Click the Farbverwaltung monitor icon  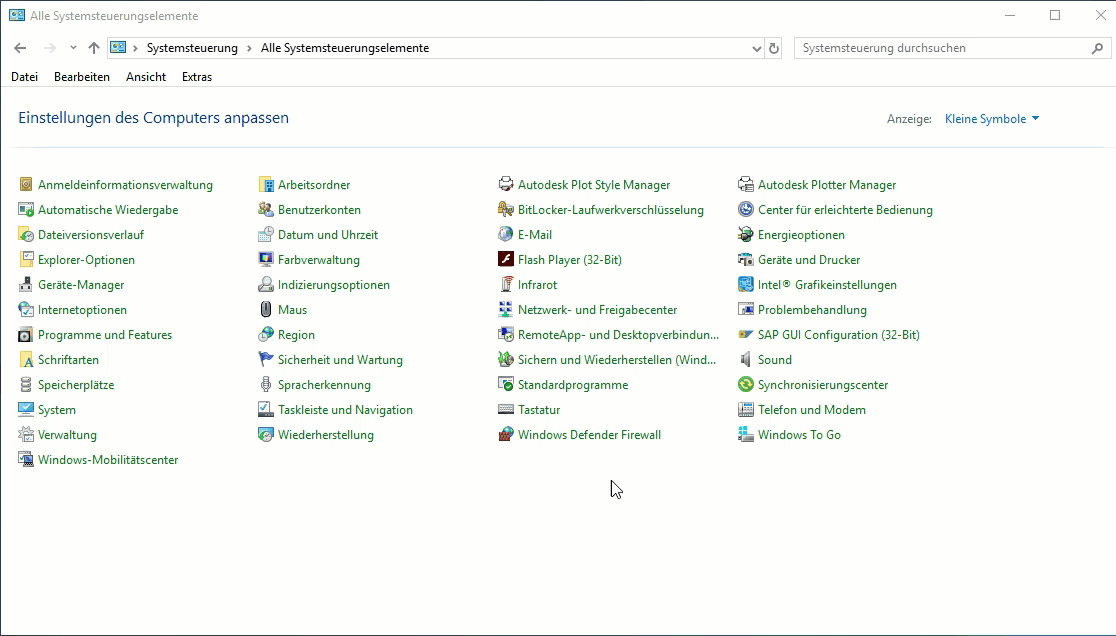[265, 260]
